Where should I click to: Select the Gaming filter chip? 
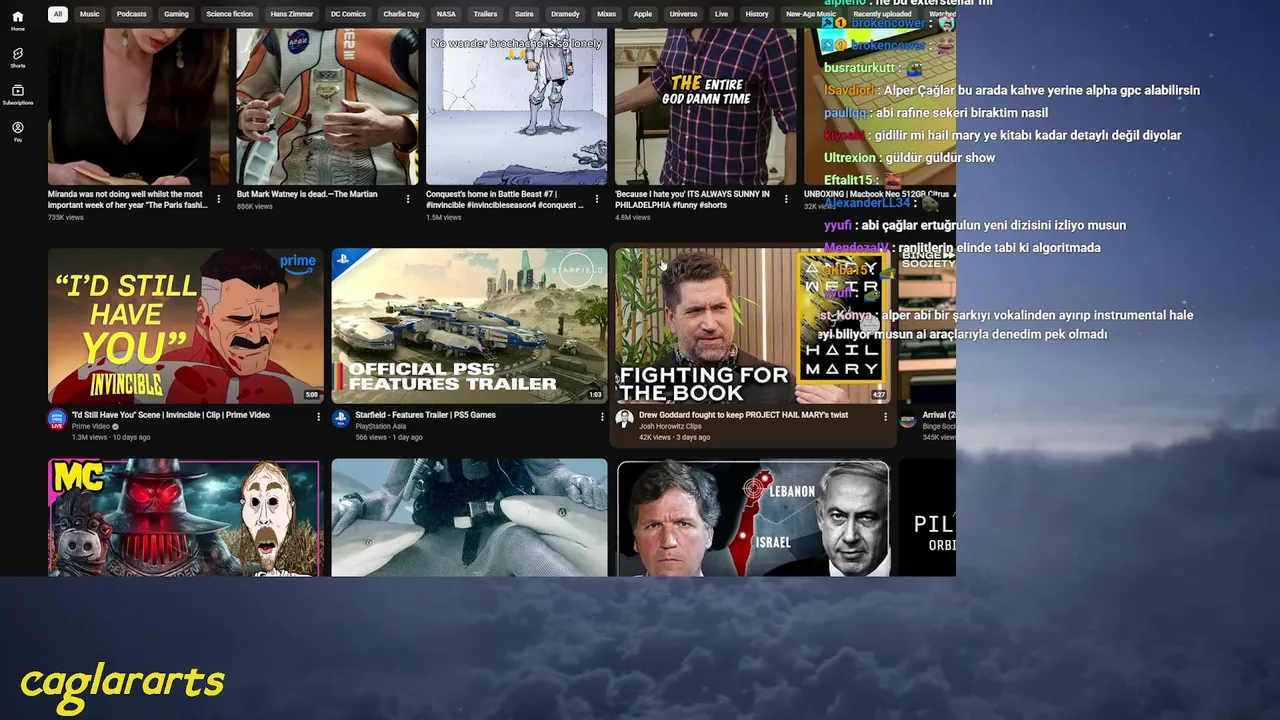(x=176, y=14)
